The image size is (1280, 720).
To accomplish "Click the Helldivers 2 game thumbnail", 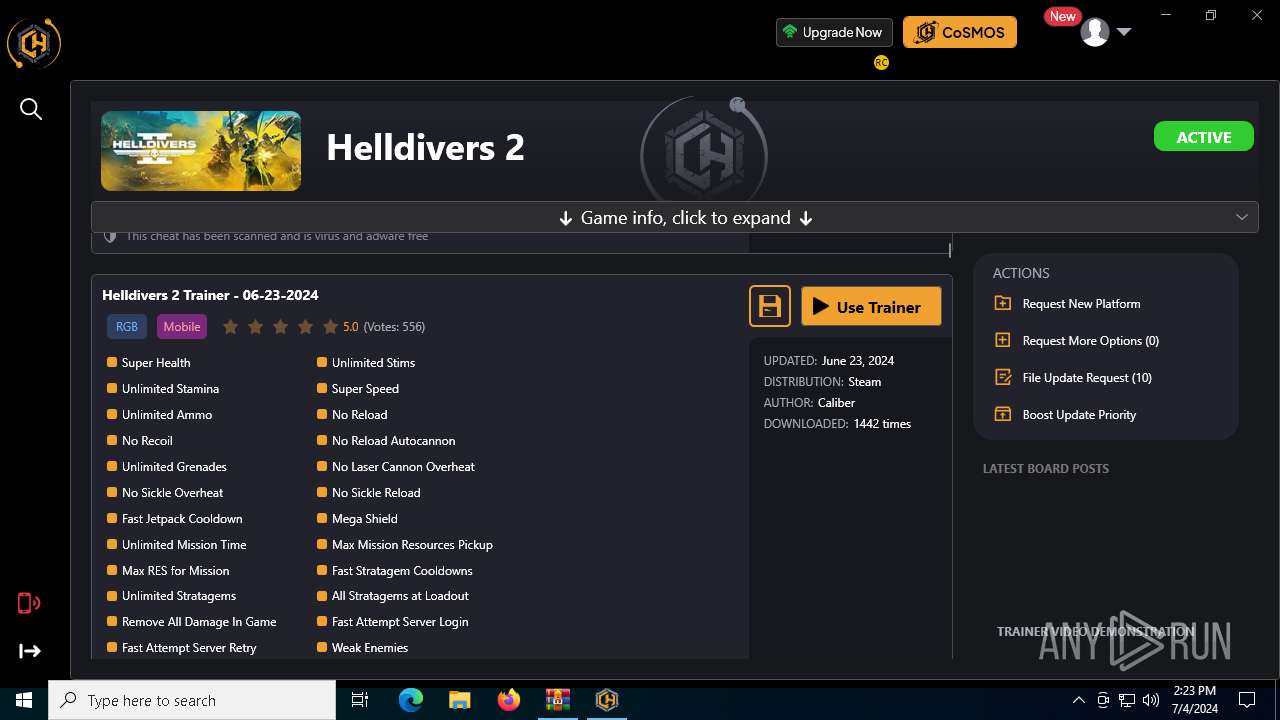I will (x=201, y=151).
